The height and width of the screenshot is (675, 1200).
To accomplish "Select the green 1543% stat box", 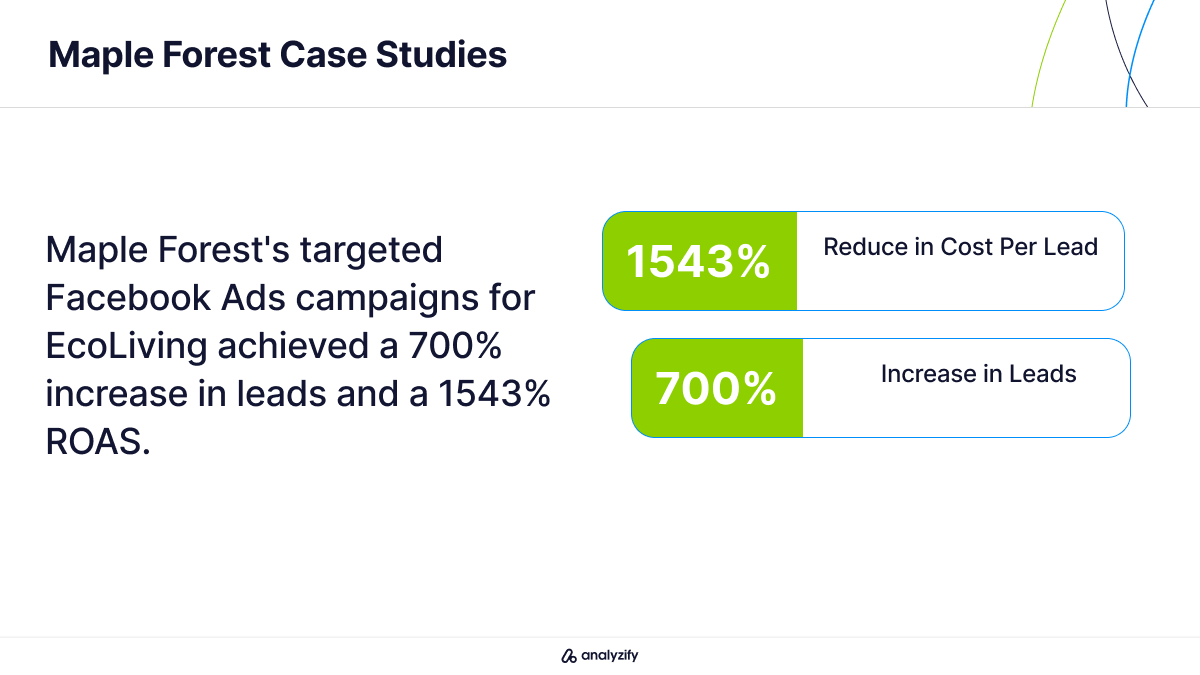I will [x=700, y=261].
